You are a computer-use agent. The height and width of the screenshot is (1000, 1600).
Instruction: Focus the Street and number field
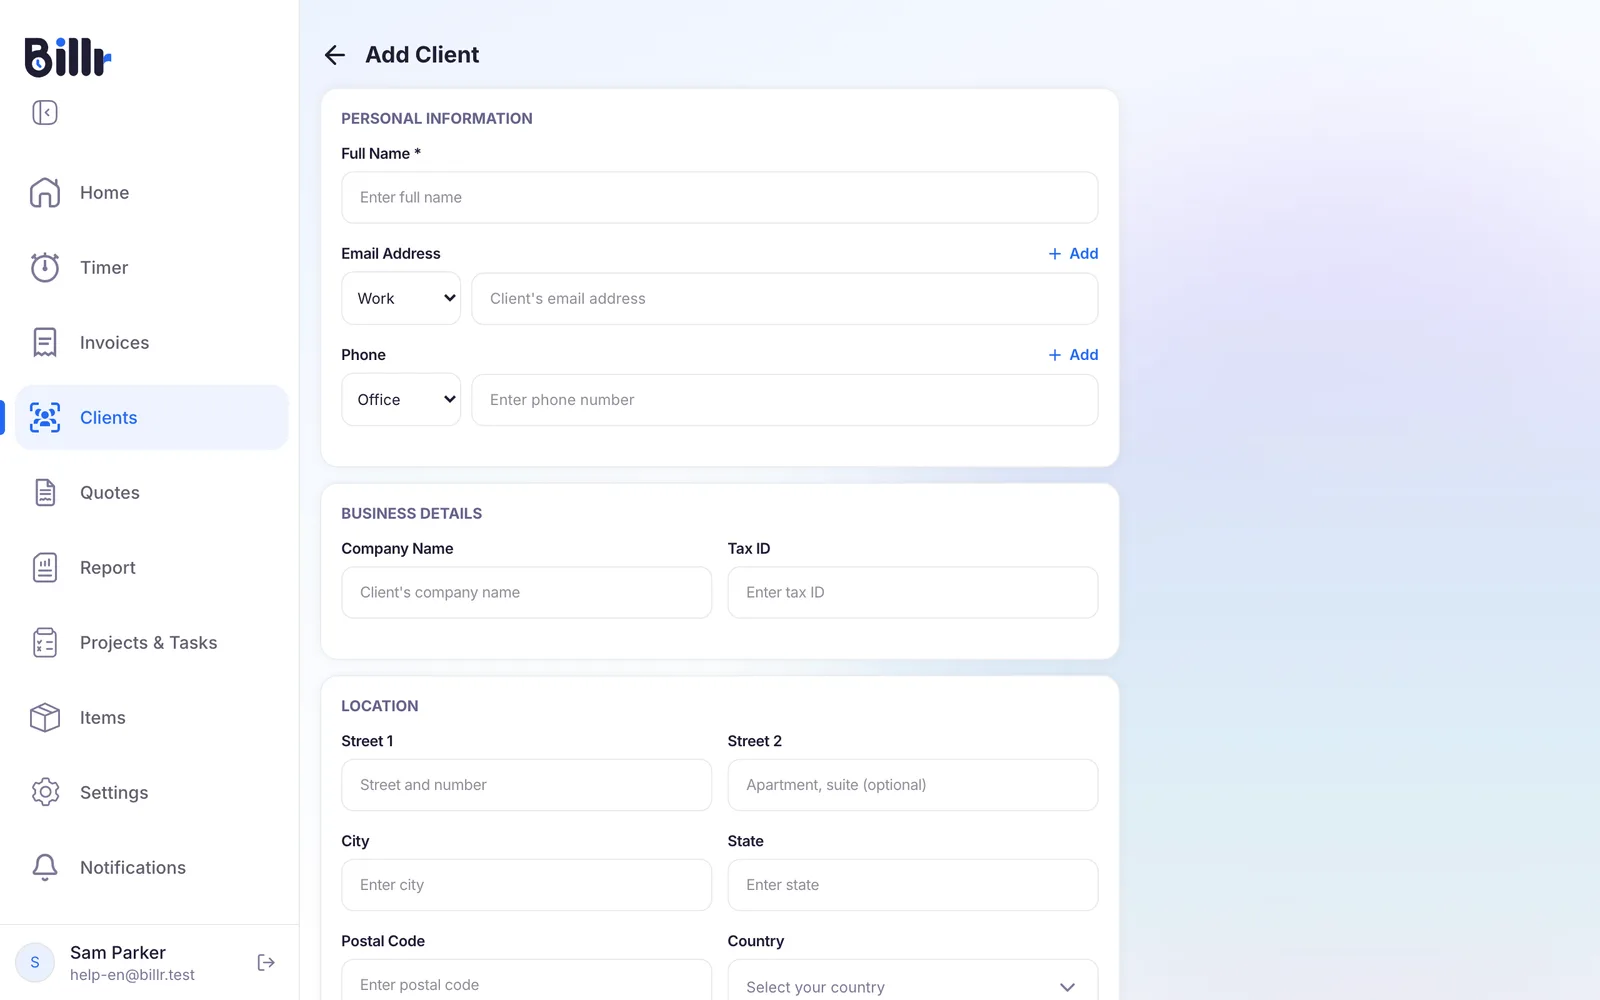tap(527, 785)
